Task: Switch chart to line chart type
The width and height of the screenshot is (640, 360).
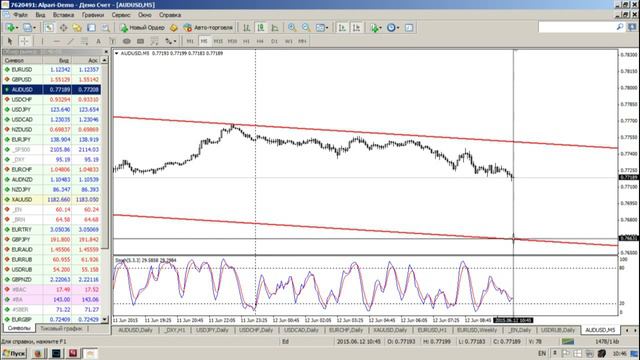Action: 275,27
